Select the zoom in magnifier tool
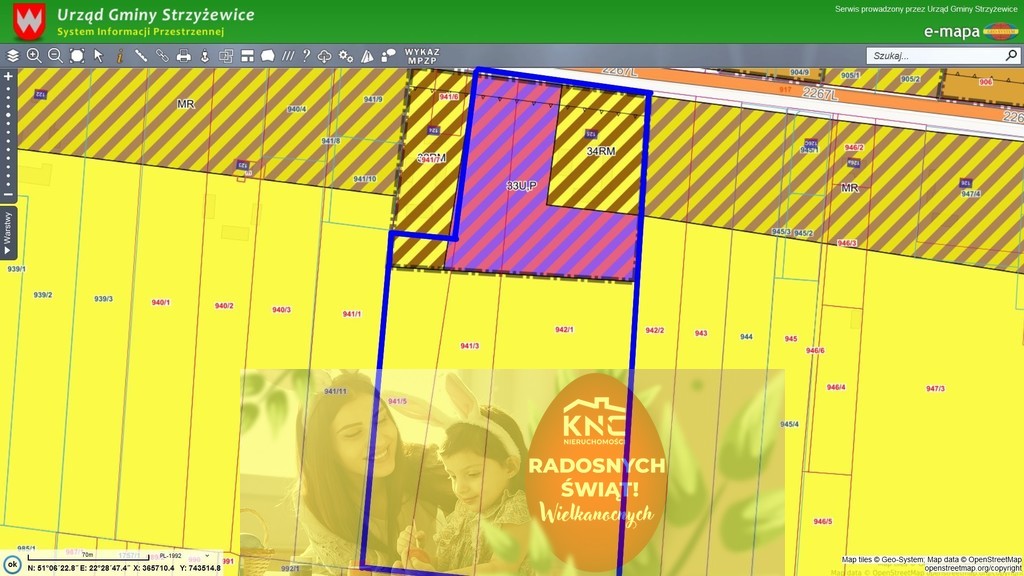 point(34,56)
